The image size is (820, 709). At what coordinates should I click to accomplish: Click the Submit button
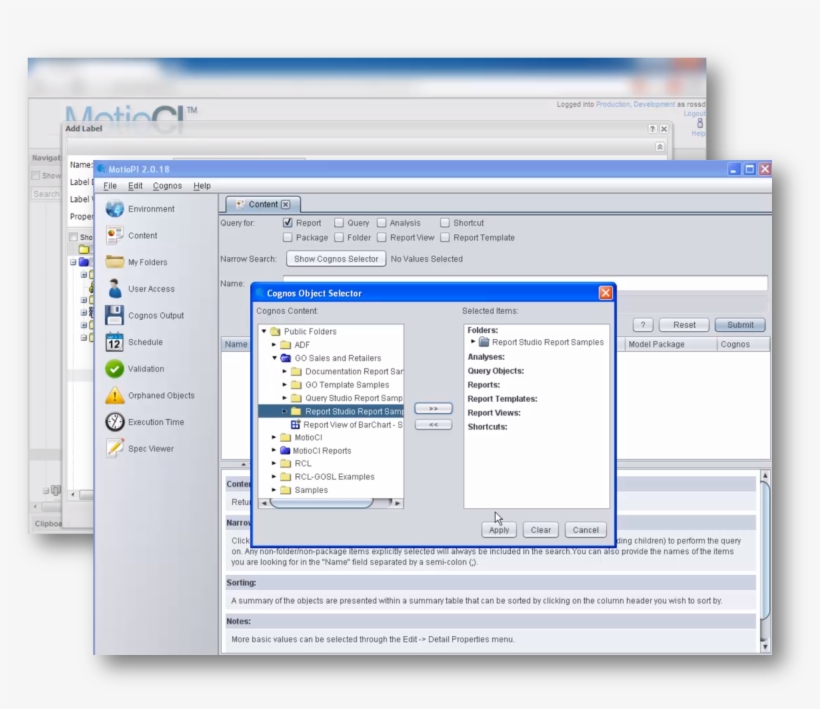[740, 325]
